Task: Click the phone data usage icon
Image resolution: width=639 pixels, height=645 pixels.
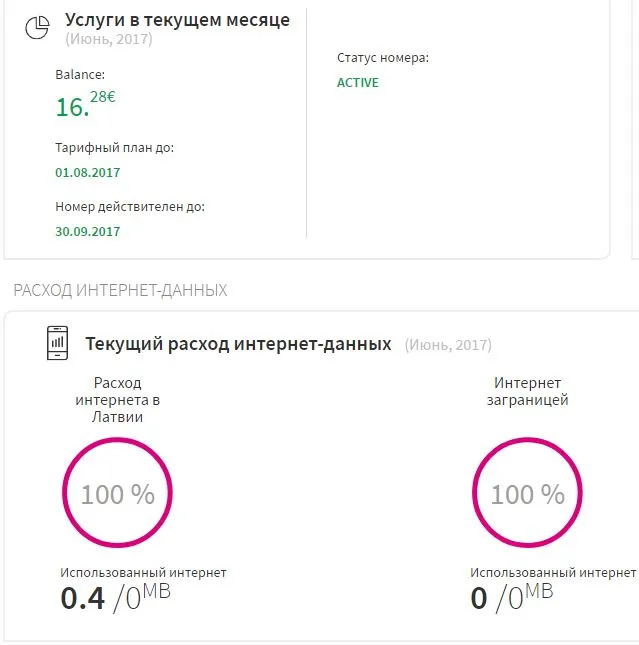Action: 58,343
